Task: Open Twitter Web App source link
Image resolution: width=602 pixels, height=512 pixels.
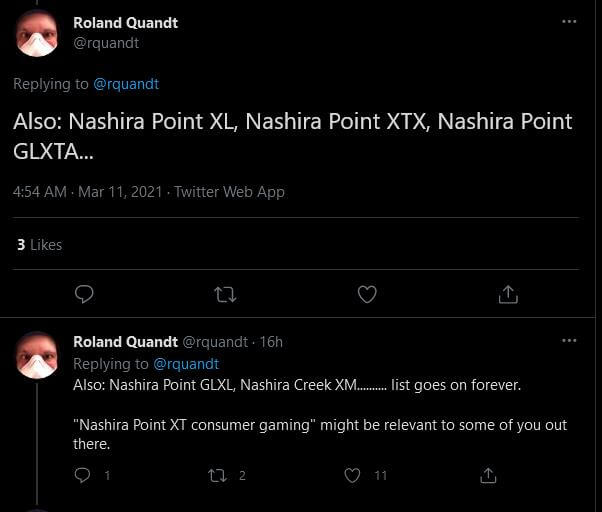Action: tap(229, 192)
